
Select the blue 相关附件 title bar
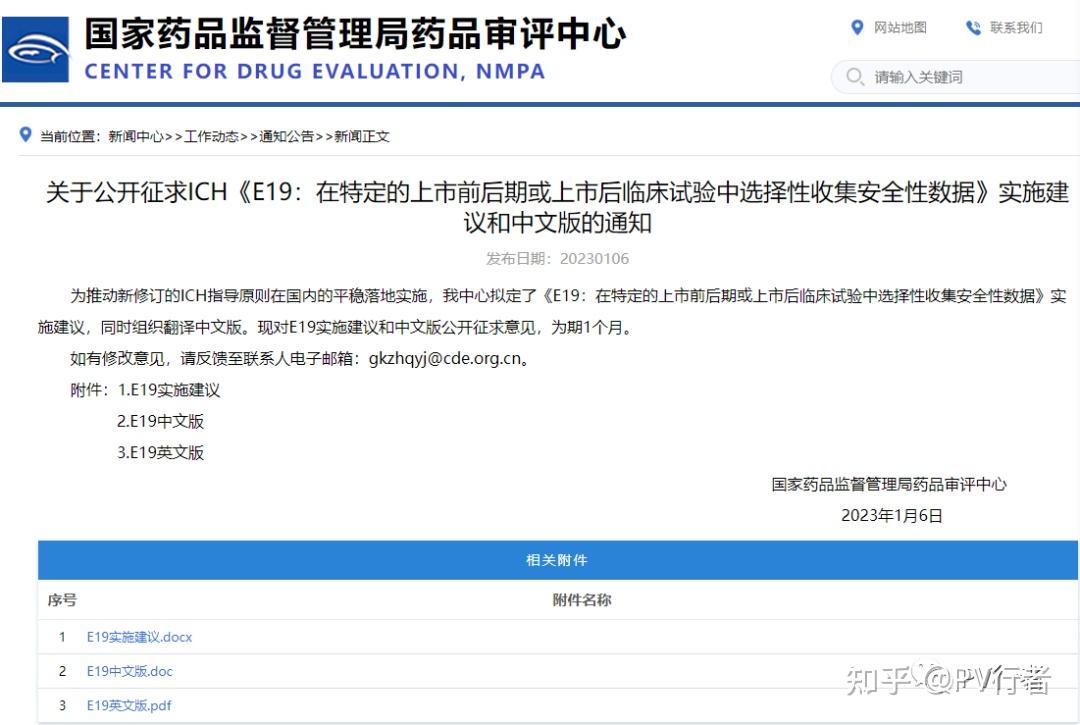(x=558, y=560)
